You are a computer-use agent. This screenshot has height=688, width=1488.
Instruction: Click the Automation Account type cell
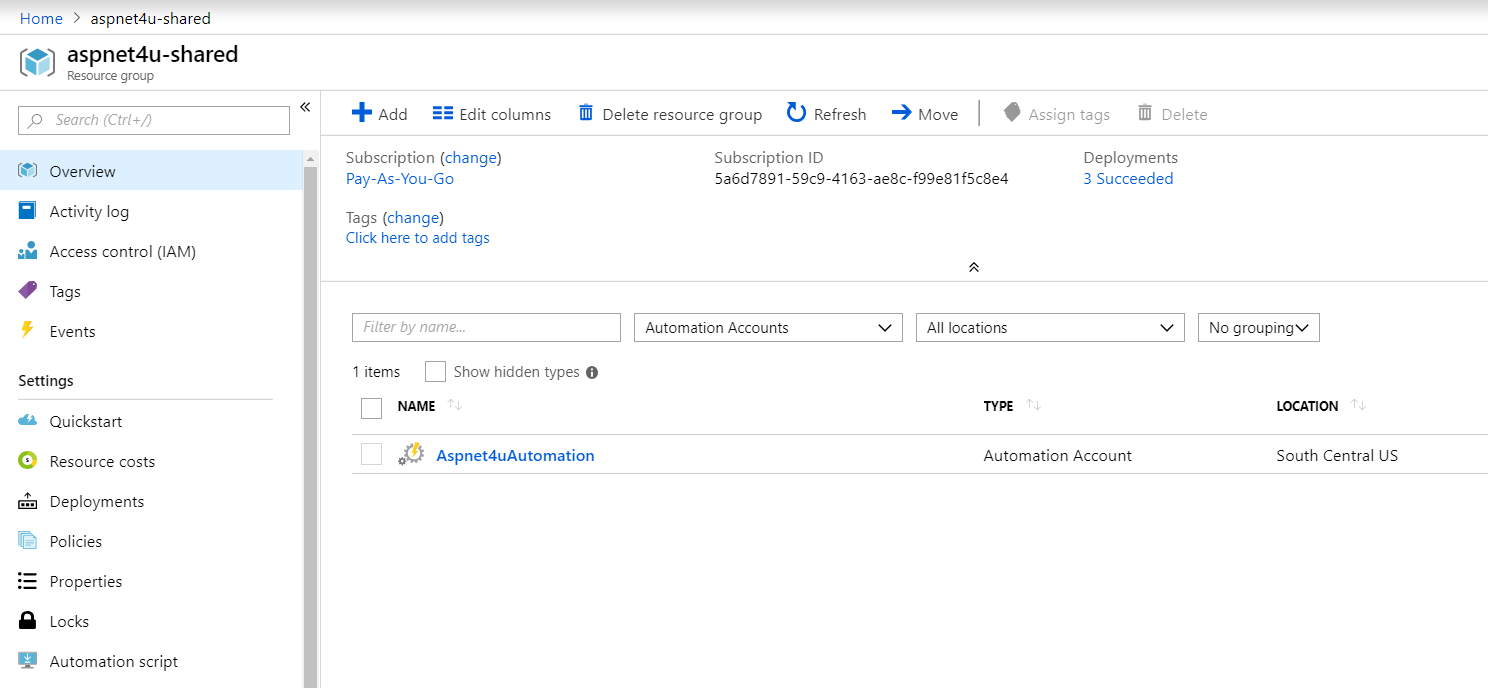tap(1058, 455)
